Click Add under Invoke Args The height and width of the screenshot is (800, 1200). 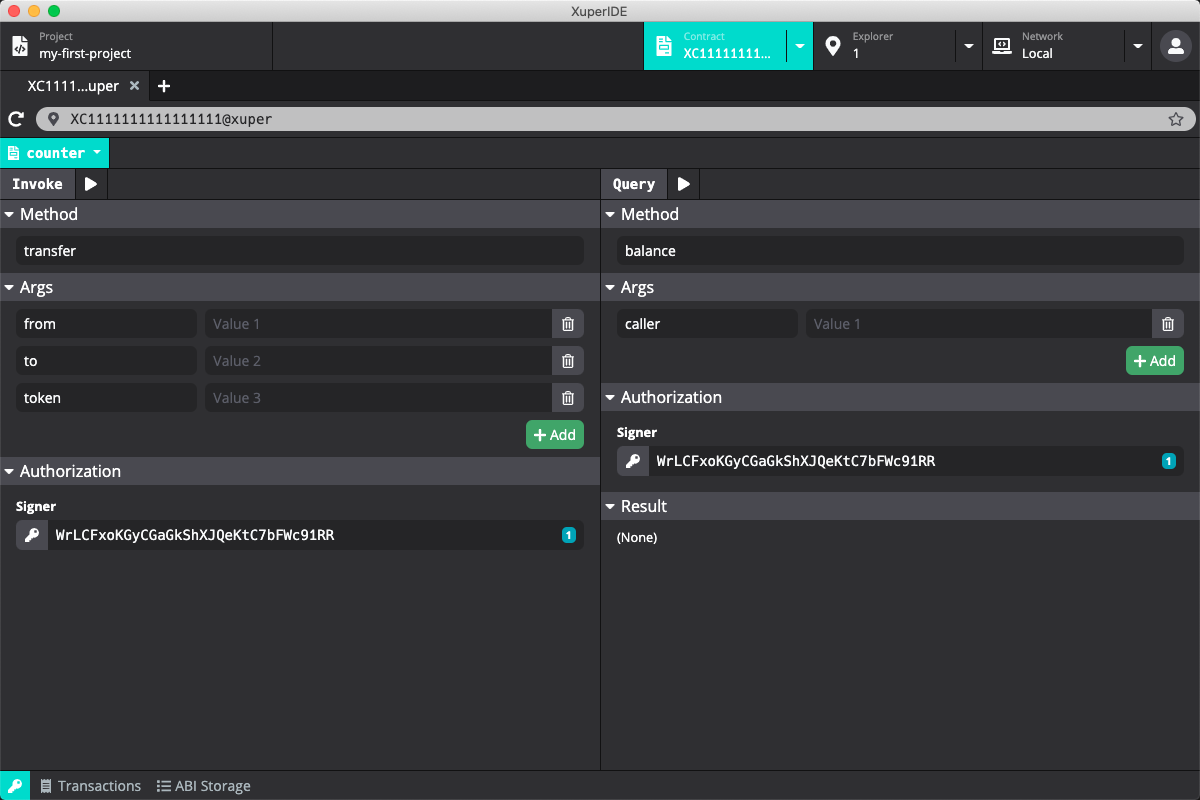(555, 435)
